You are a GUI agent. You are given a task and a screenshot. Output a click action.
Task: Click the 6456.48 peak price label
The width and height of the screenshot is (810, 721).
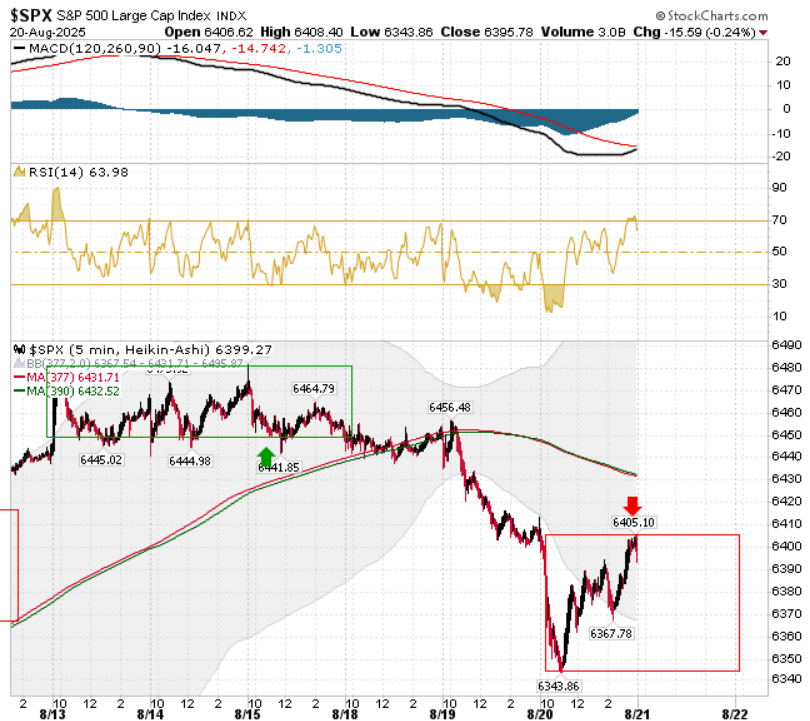449,407
